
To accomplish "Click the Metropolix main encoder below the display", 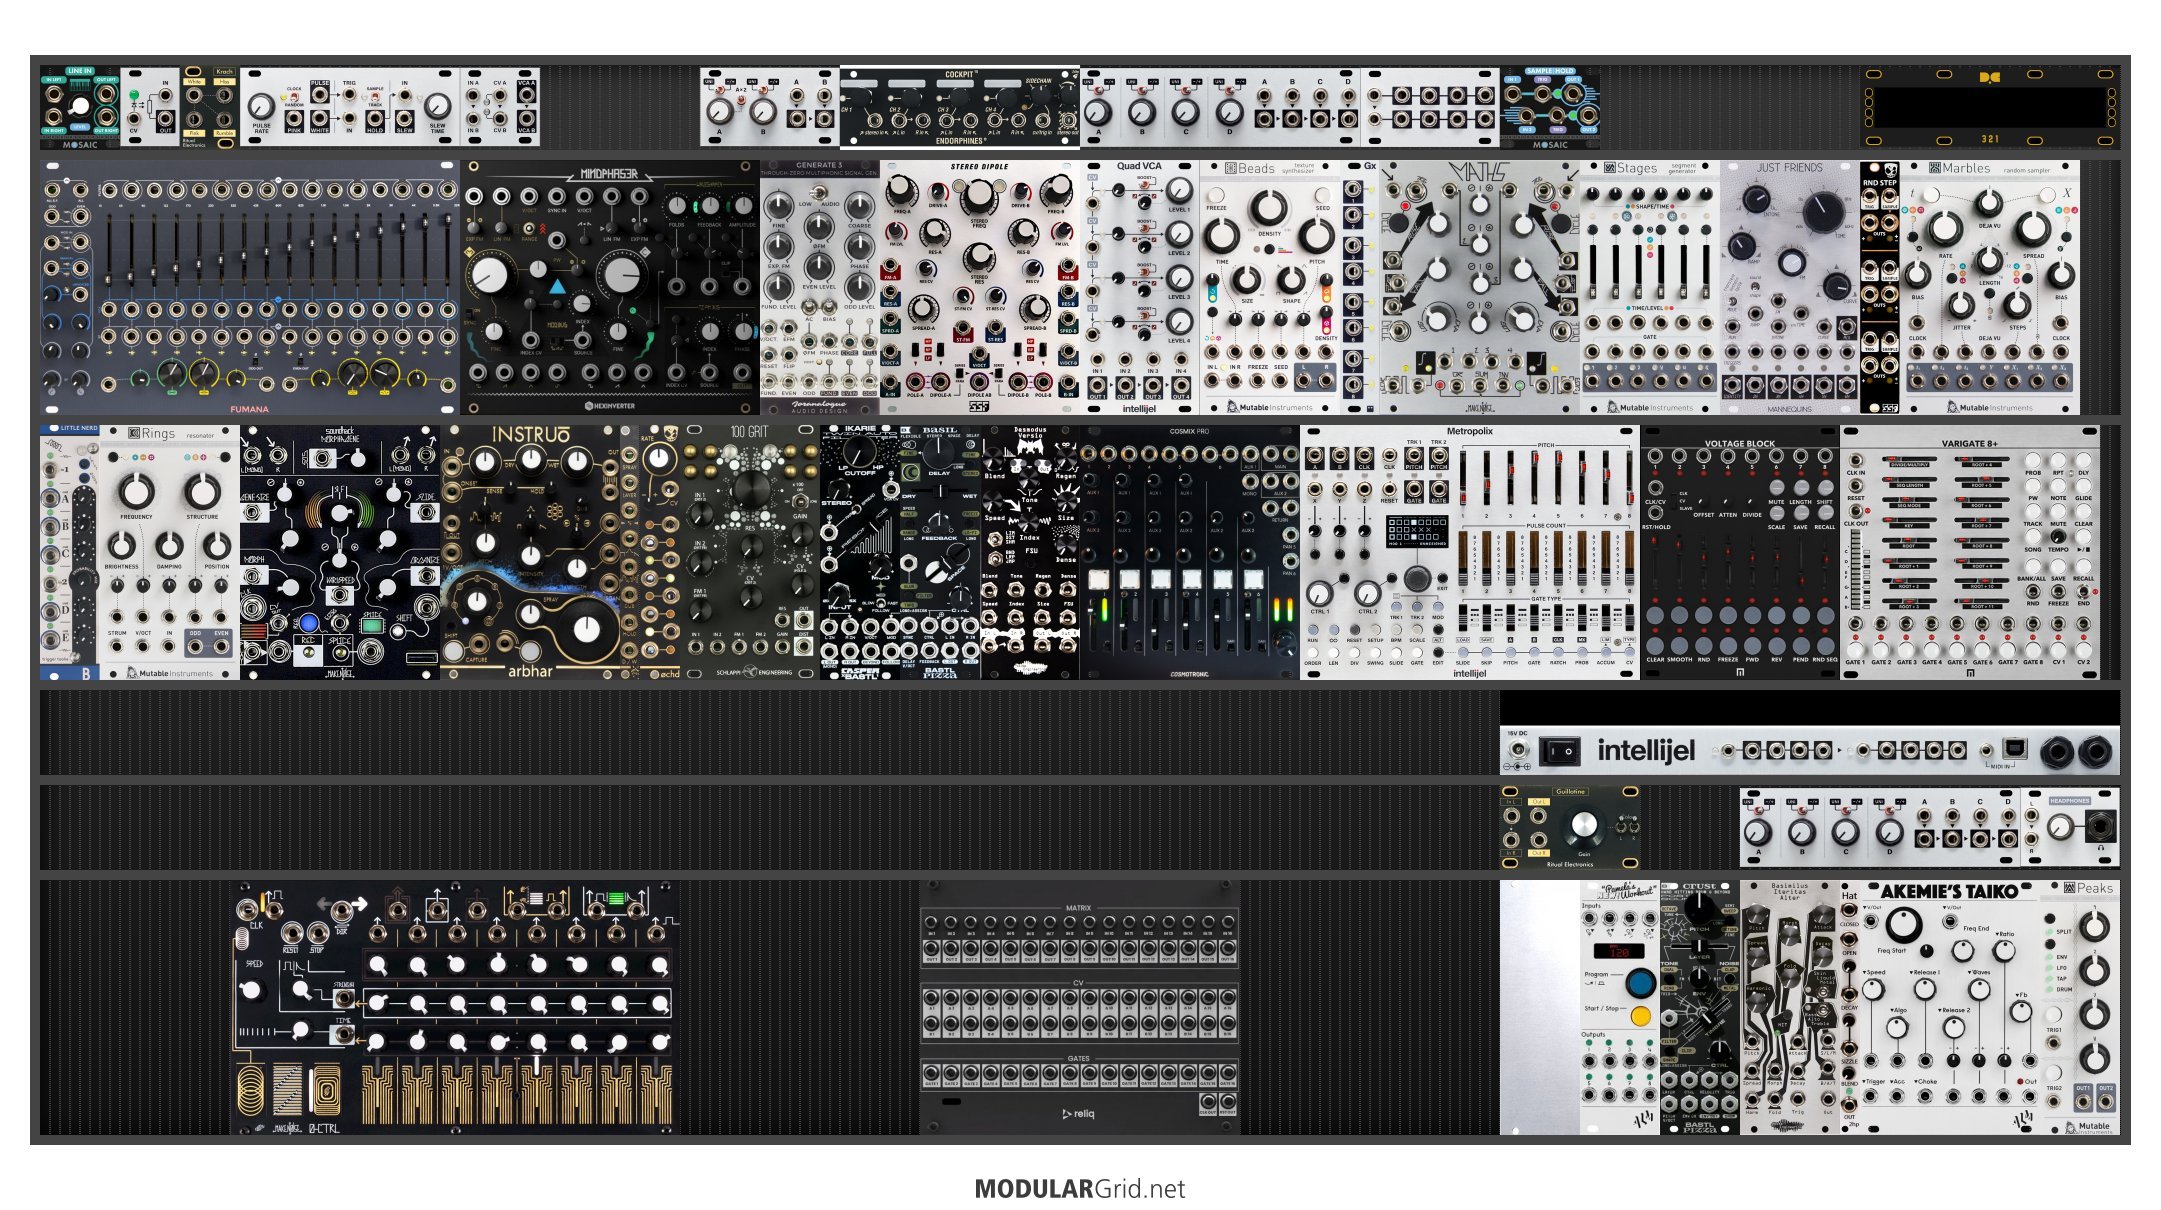I will pyautogui.click(x=1417, y=578).
